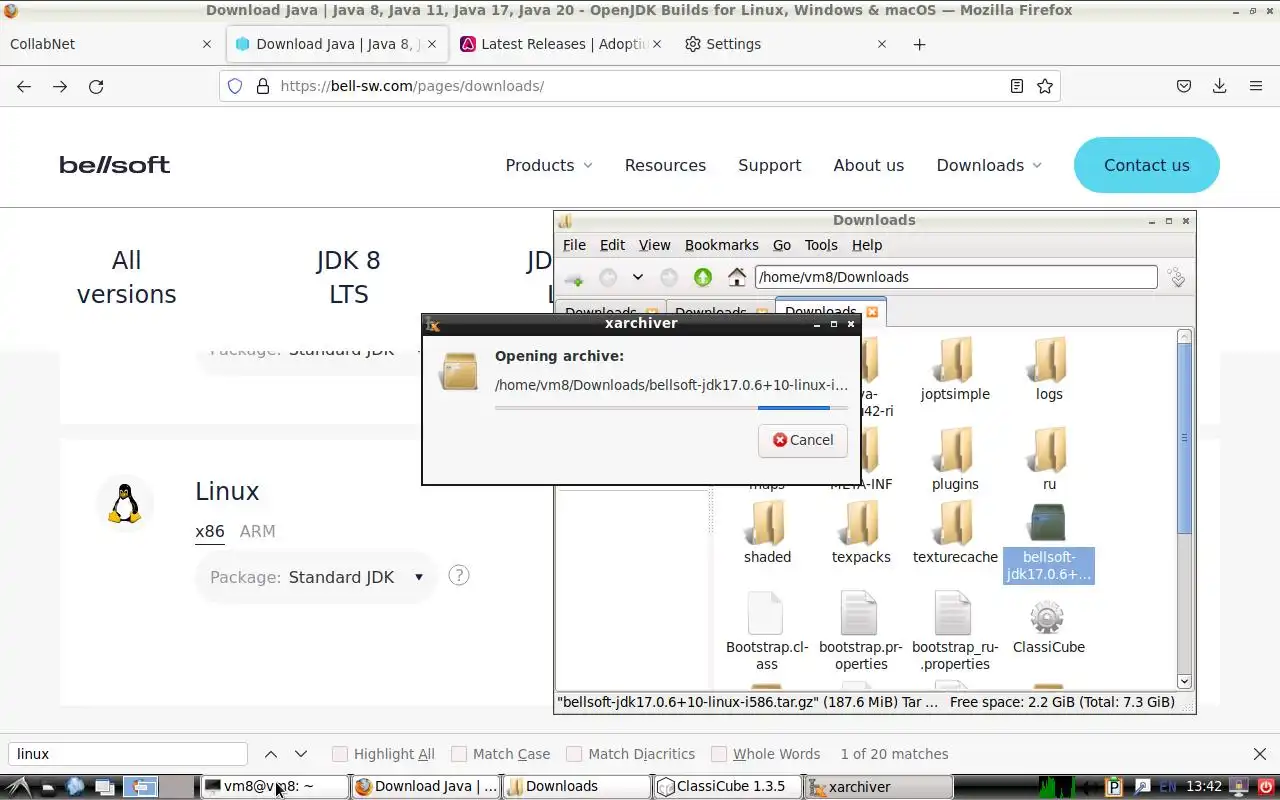Expand the Downloads menu on bellsoft site

[x=989, y=165]
